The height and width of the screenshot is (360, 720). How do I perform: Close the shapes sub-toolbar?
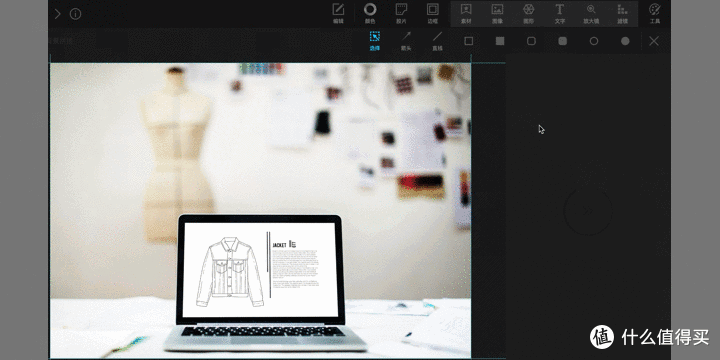click(x=654, y=41)
